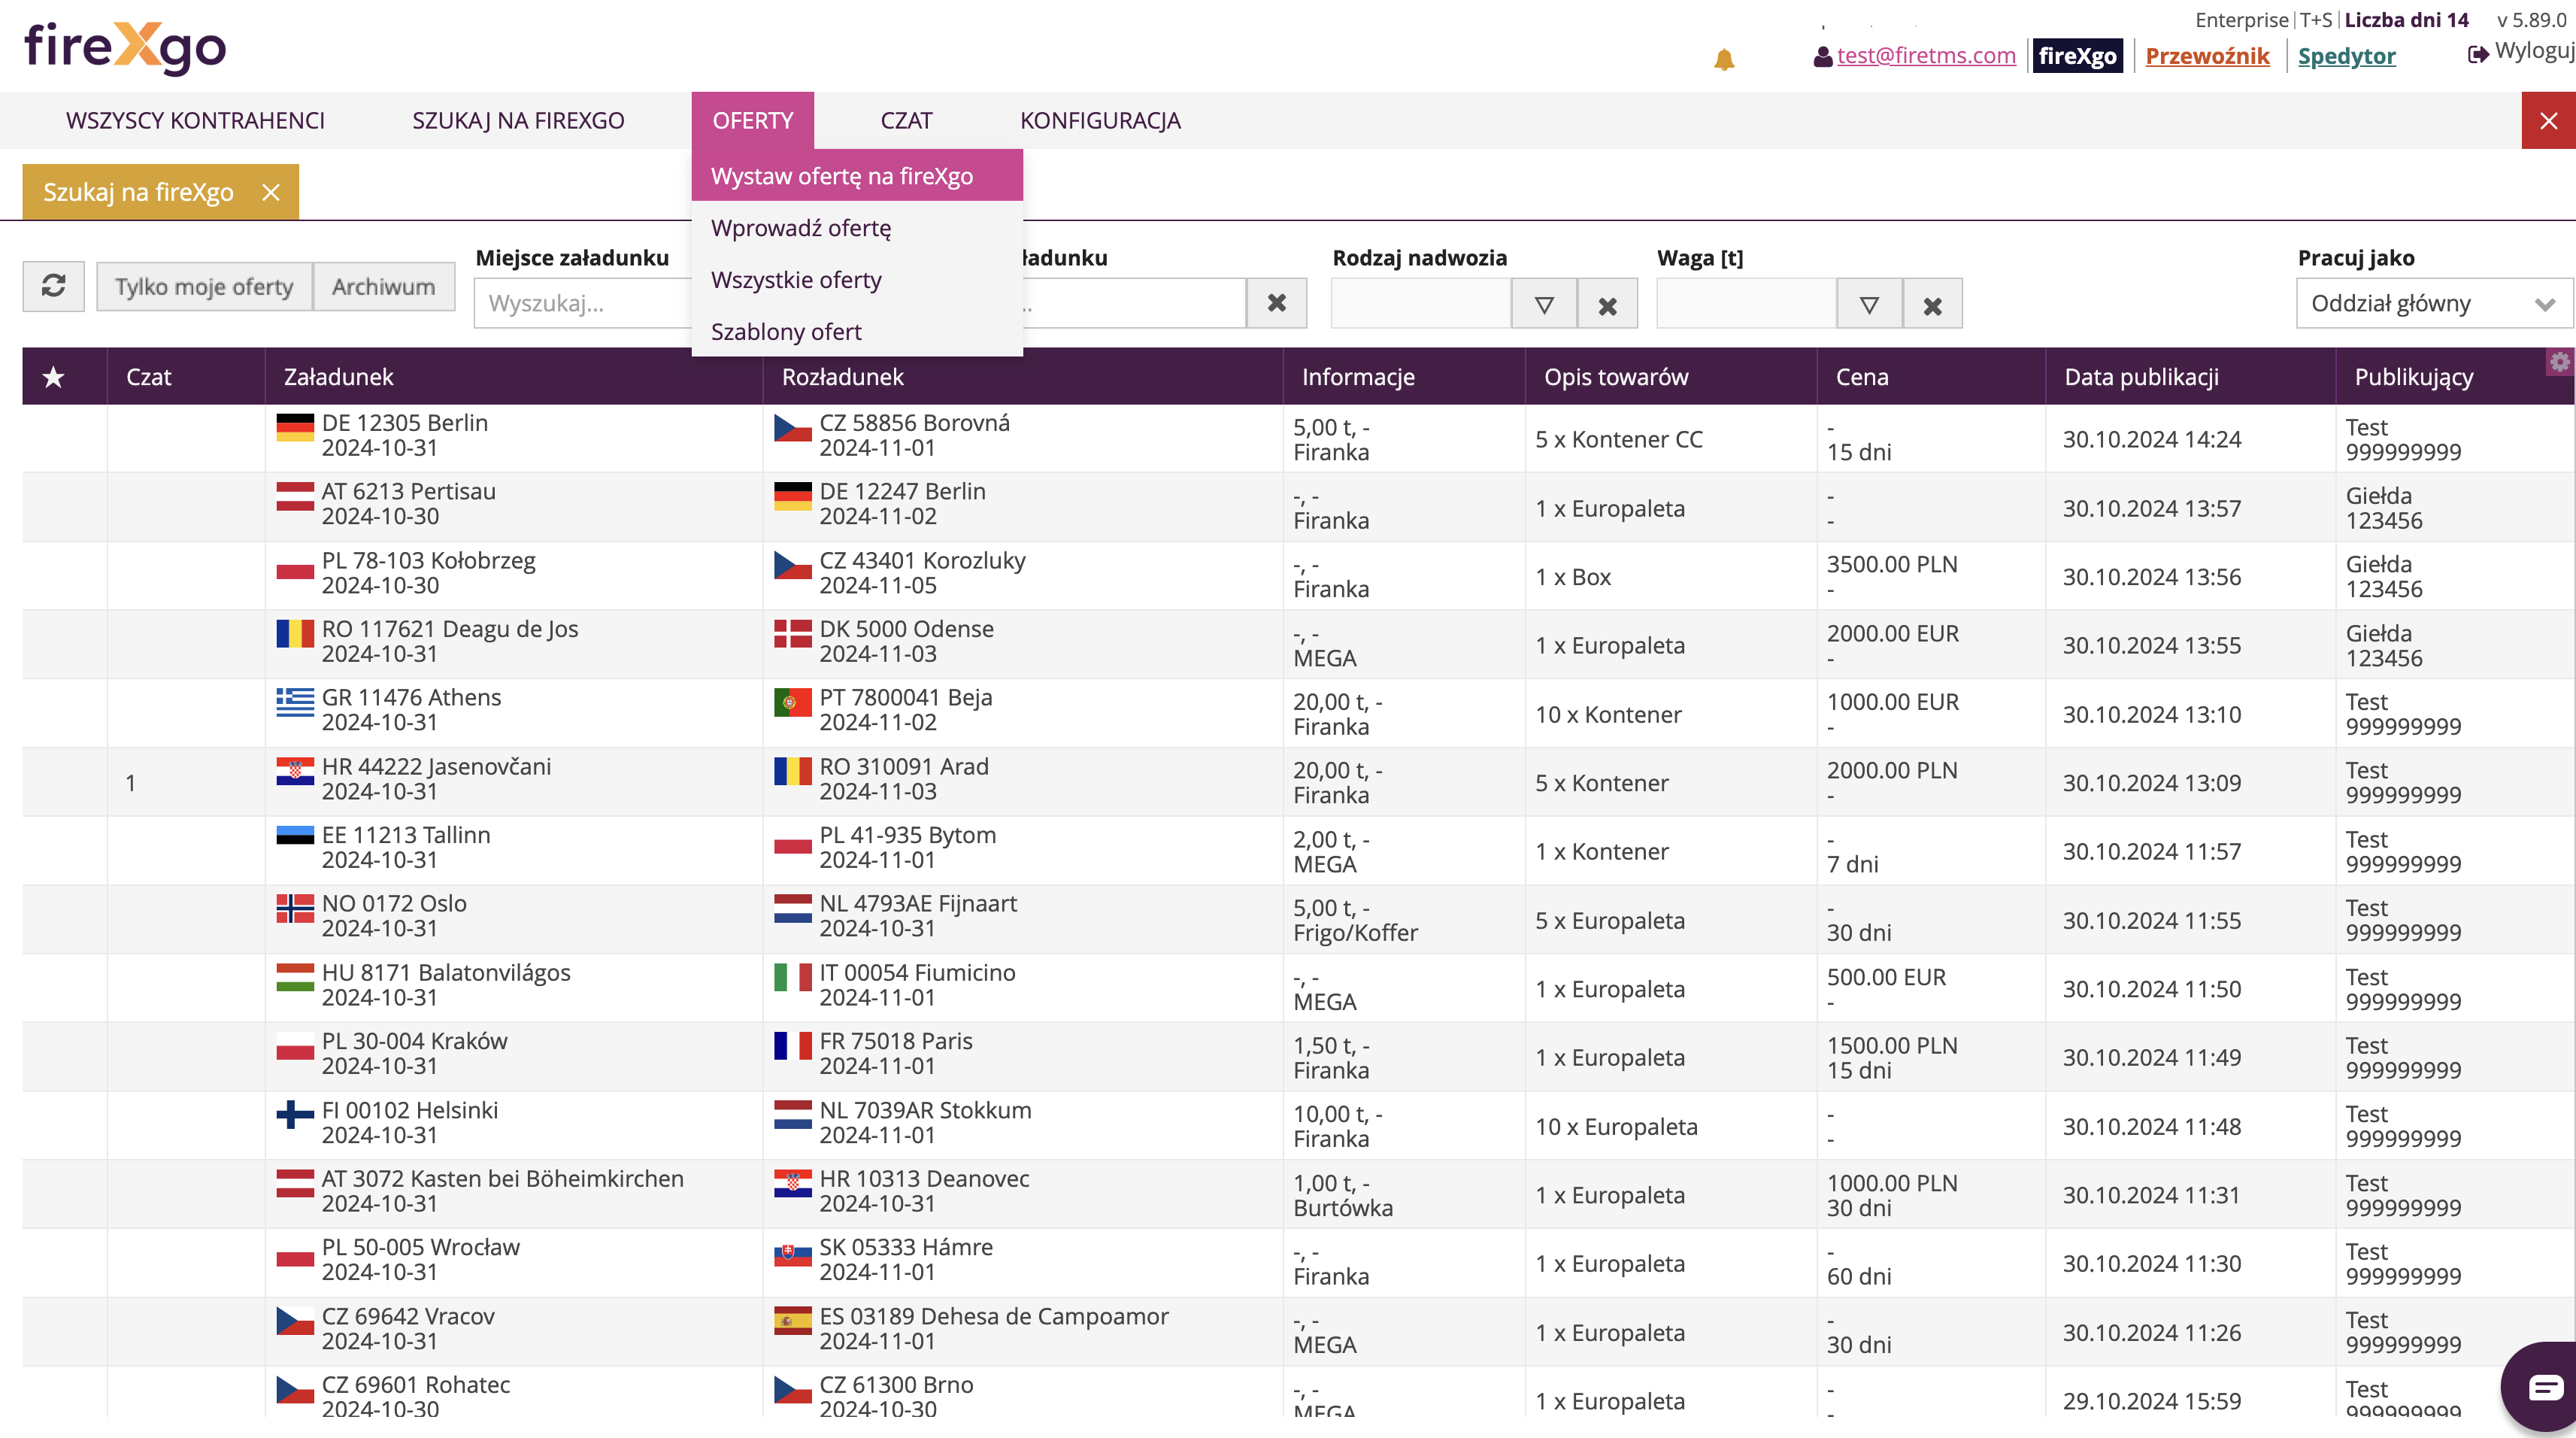Clear the unloading place field with X
Screen dimensions: 2576x1438
point(1276,303)
